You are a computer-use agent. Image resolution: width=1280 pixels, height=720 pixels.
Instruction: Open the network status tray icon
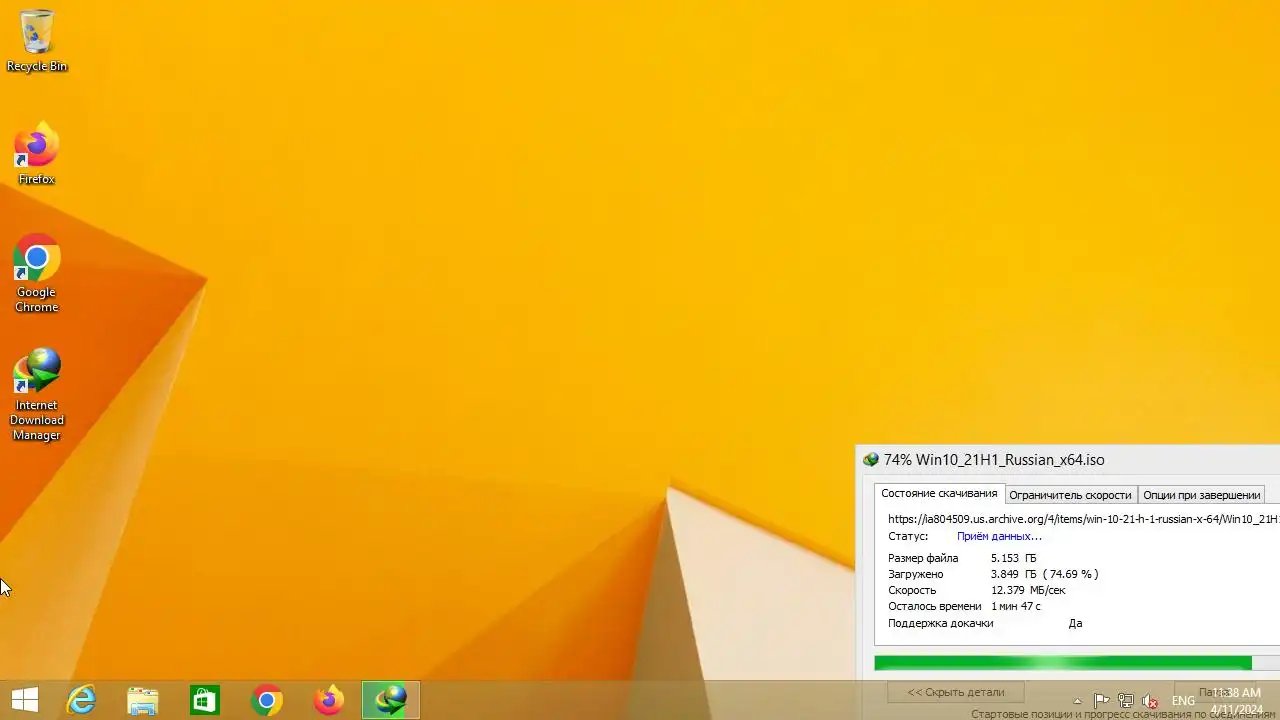point(1126,701)
